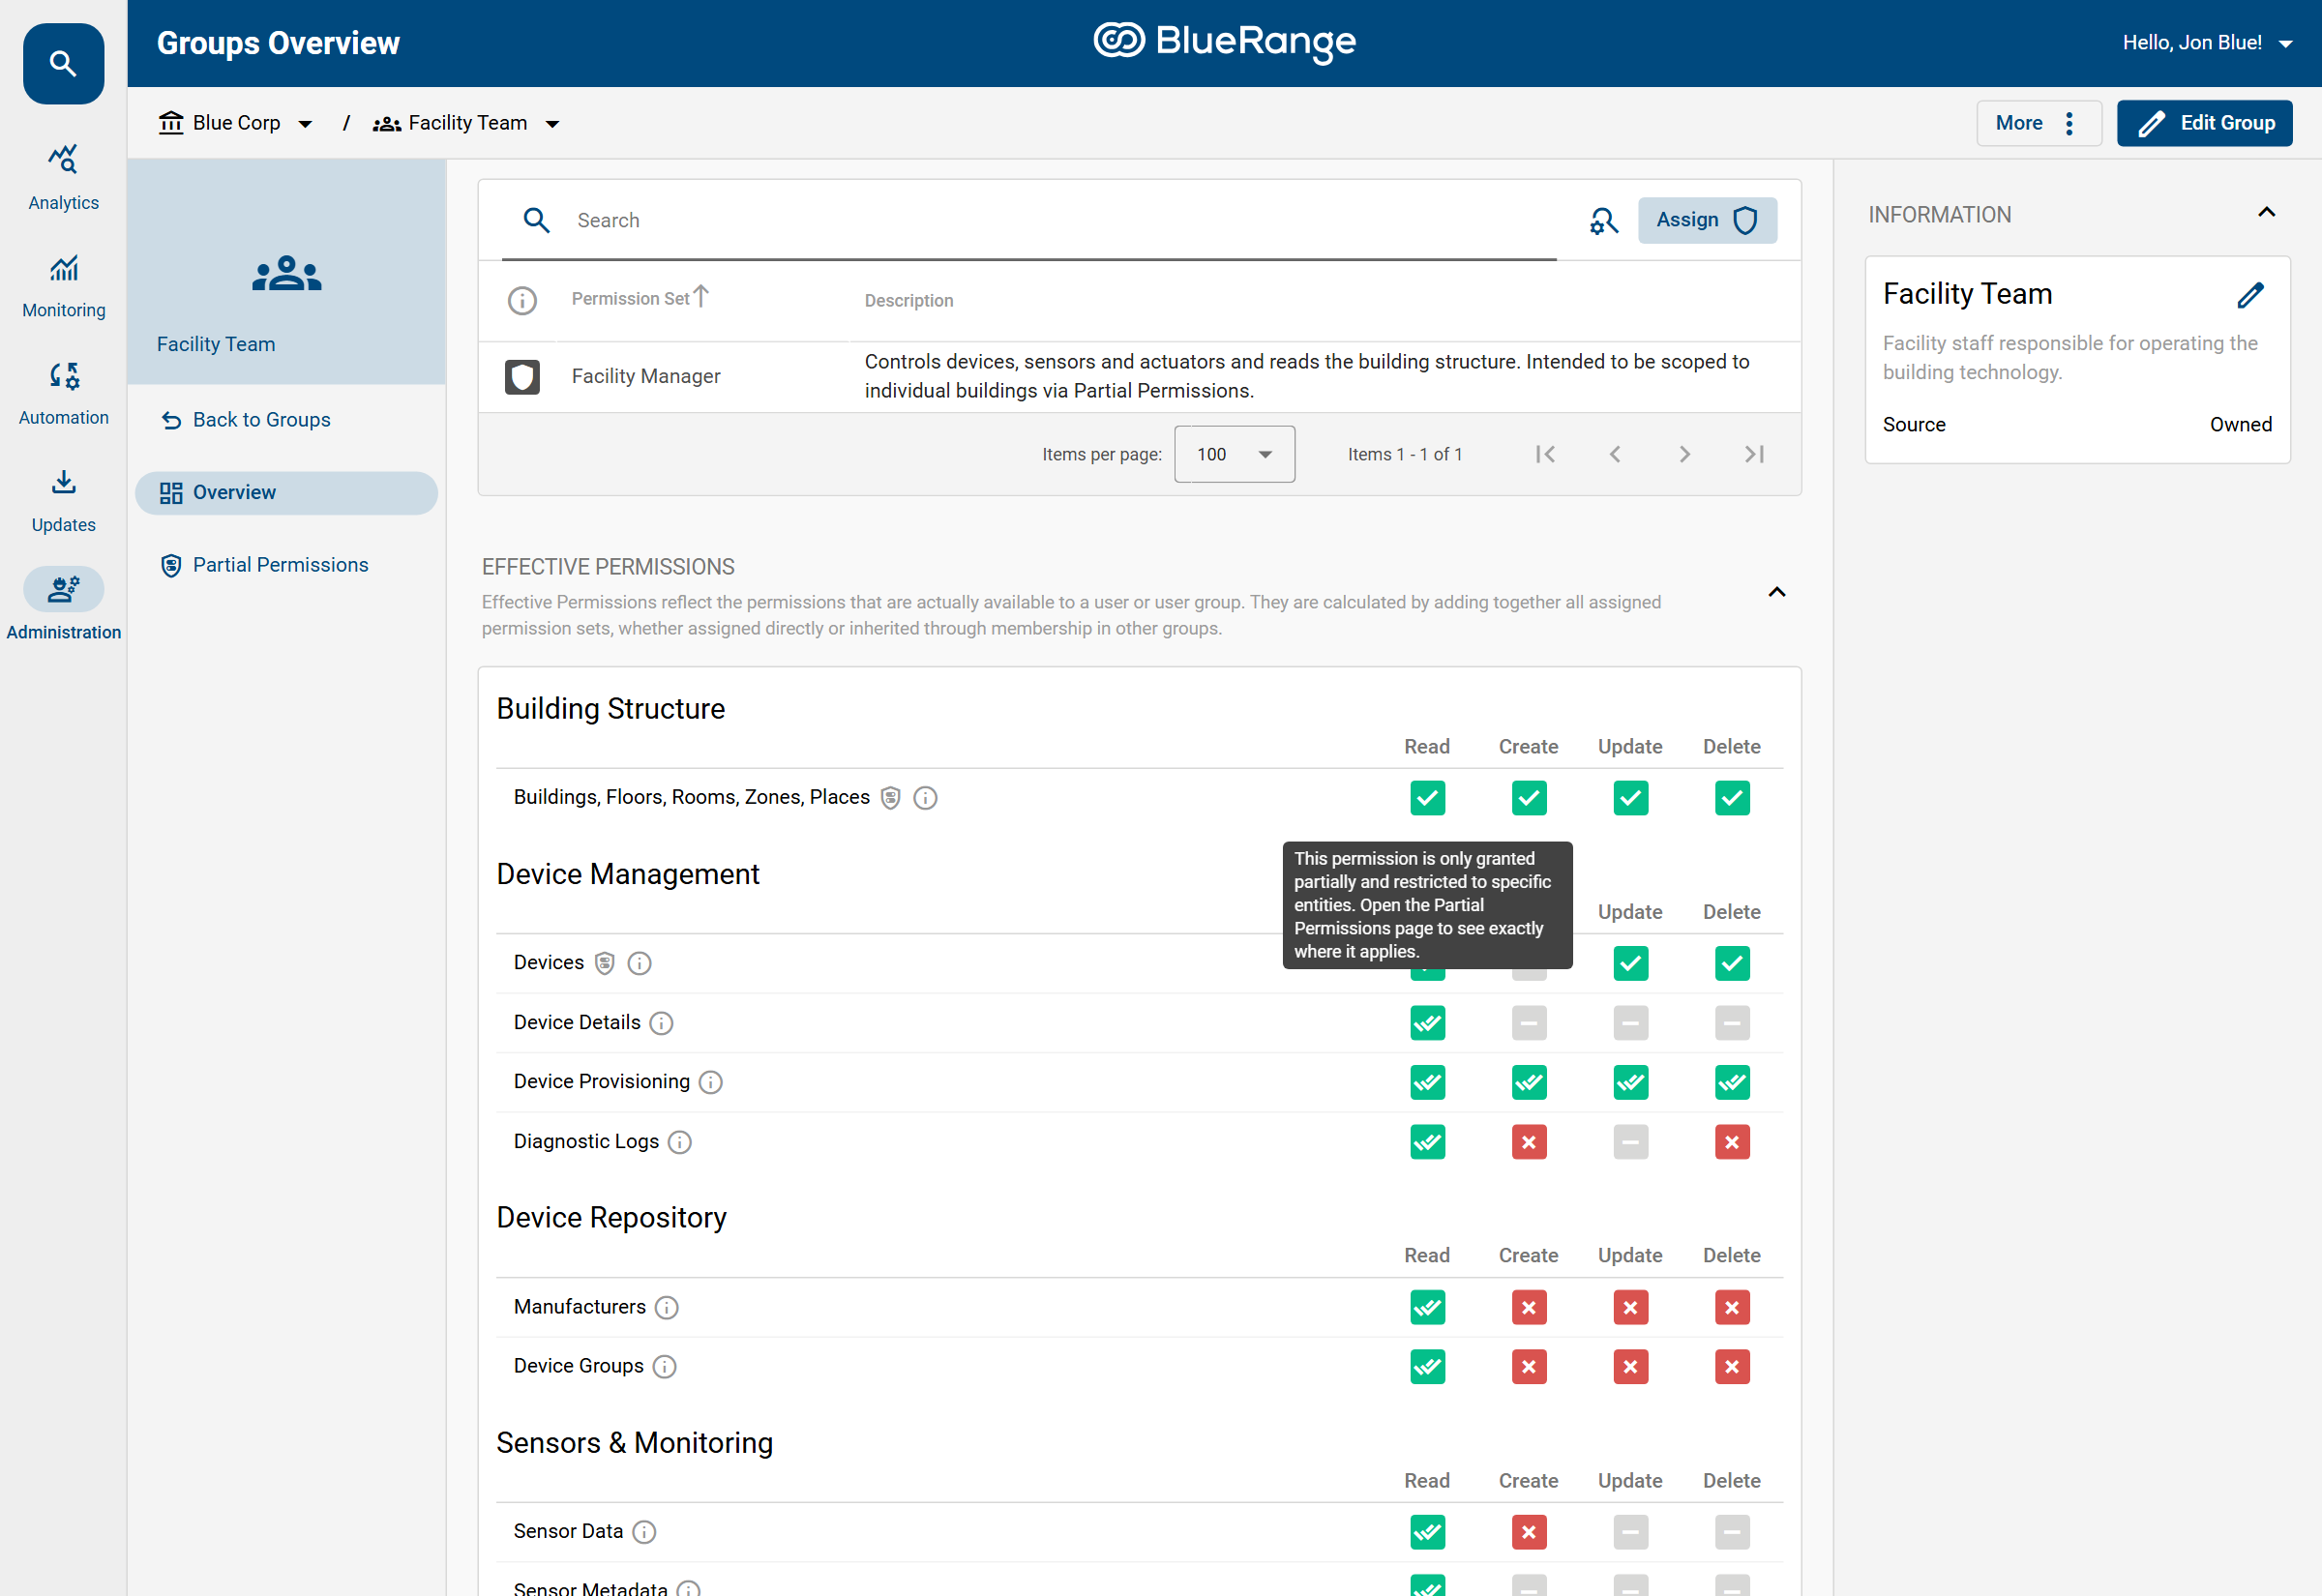Click Buildings row Delete permission checkbox

pos(1732,798)
